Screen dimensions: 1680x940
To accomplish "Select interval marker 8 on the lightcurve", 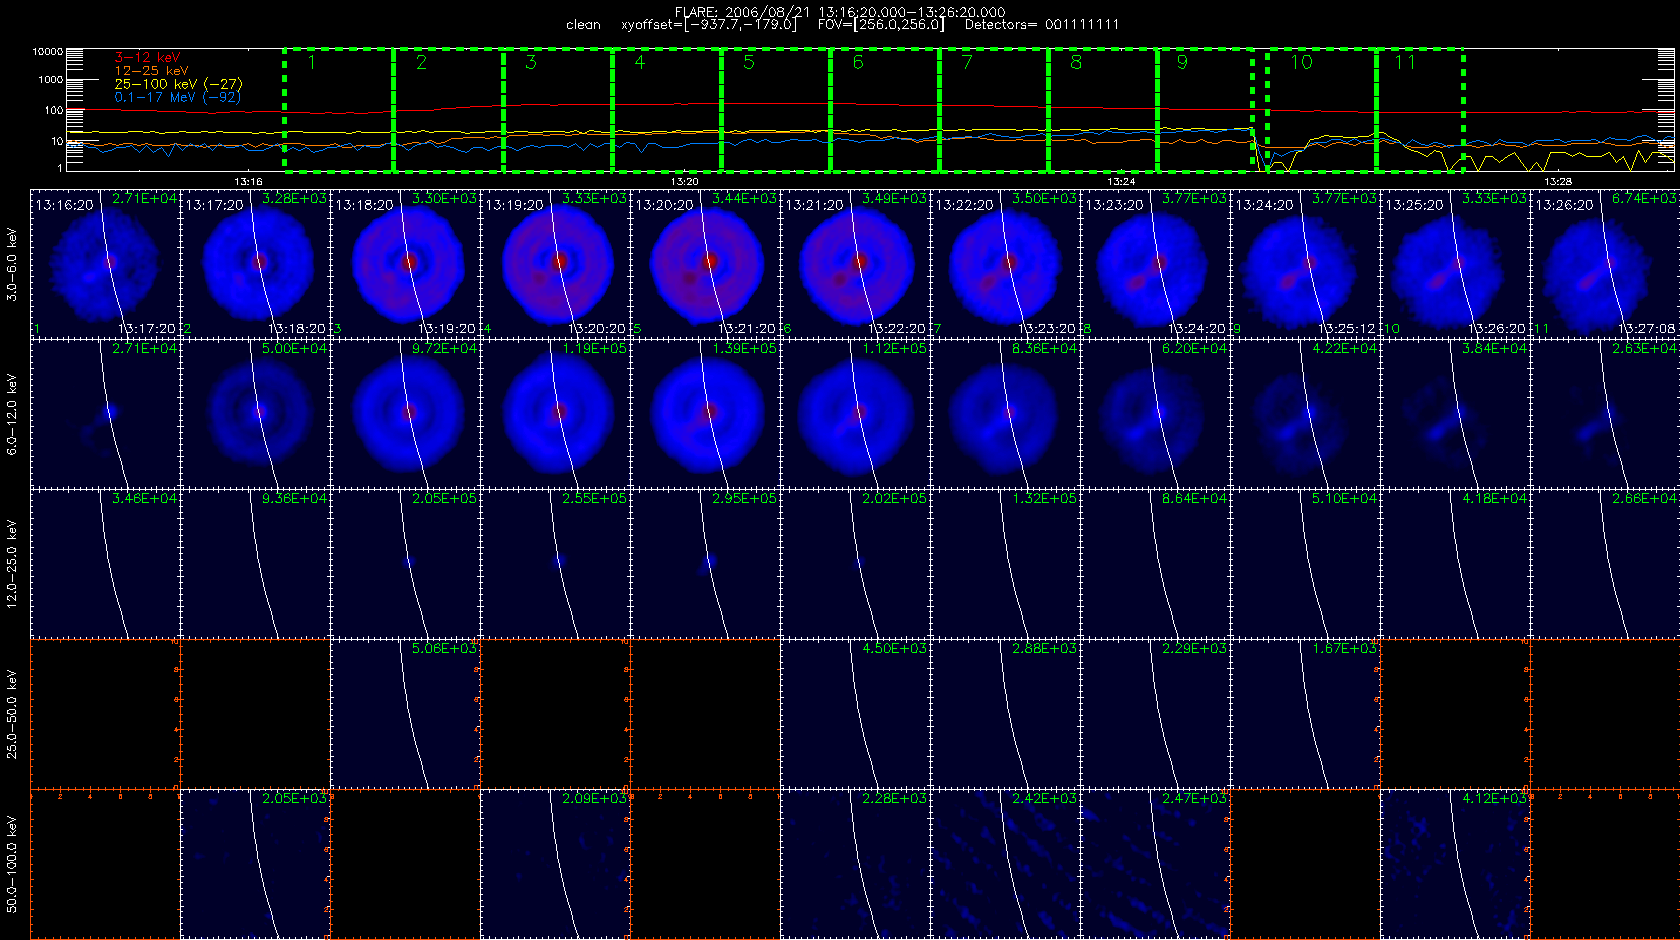I will pyautogui.click(x=1076, y=63).
